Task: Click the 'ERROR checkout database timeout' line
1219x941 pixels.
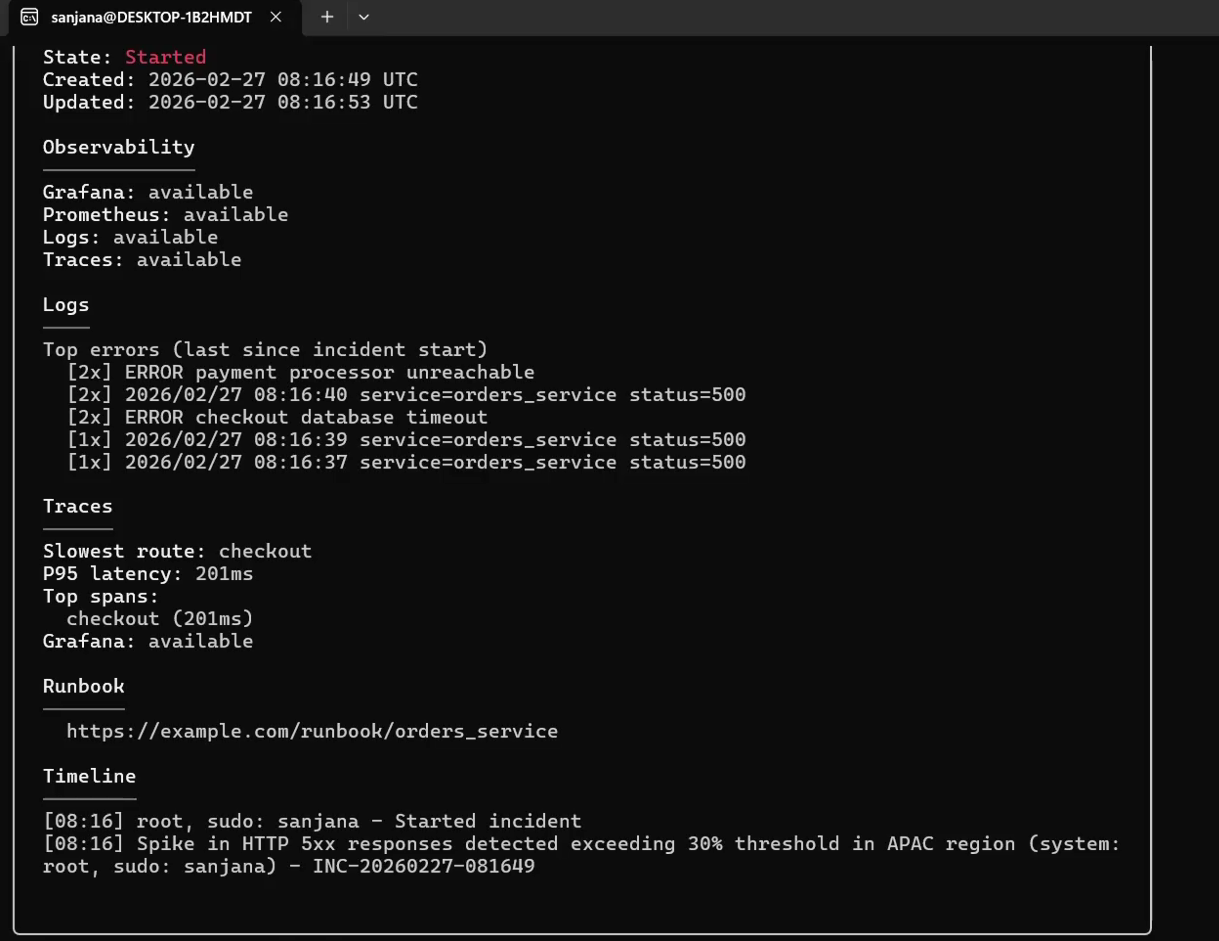Action: coord(277,417)
